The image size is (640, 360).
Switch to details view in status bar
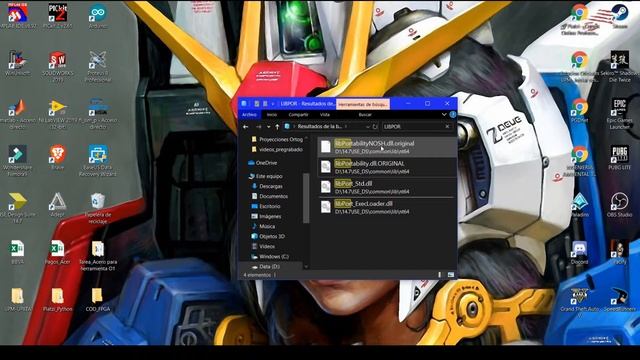pyautogui.click(x=440, y=275)
